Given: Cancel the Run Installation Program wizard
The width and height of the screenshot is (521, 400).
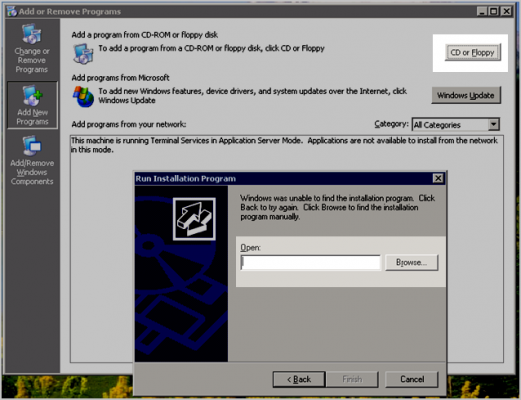Looking at the screenshot, I should coord(412,379).
